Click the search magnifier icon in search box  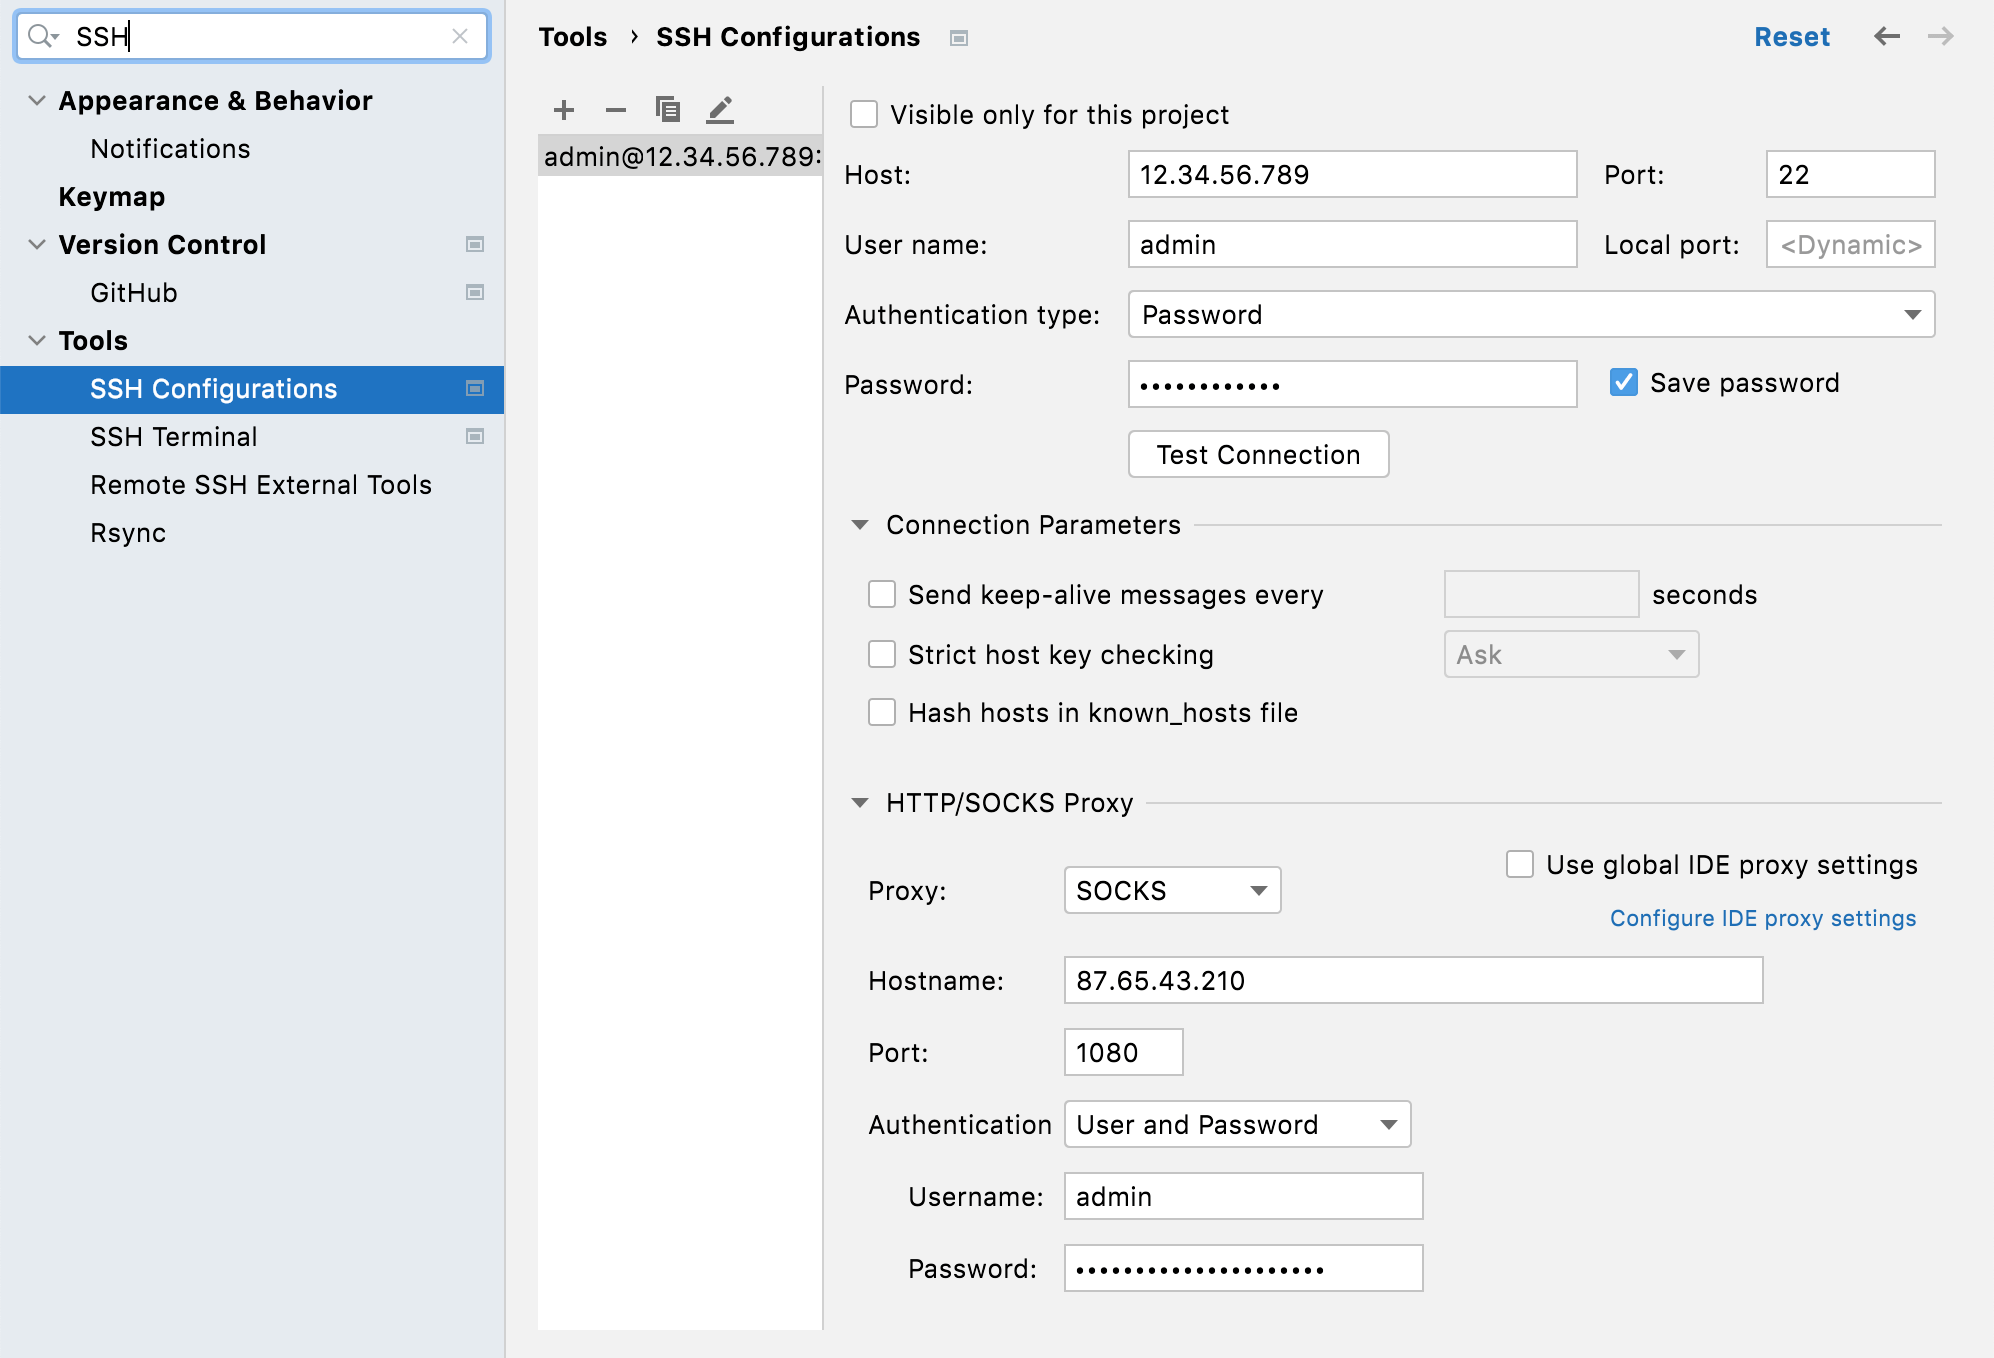click(41, 36)
